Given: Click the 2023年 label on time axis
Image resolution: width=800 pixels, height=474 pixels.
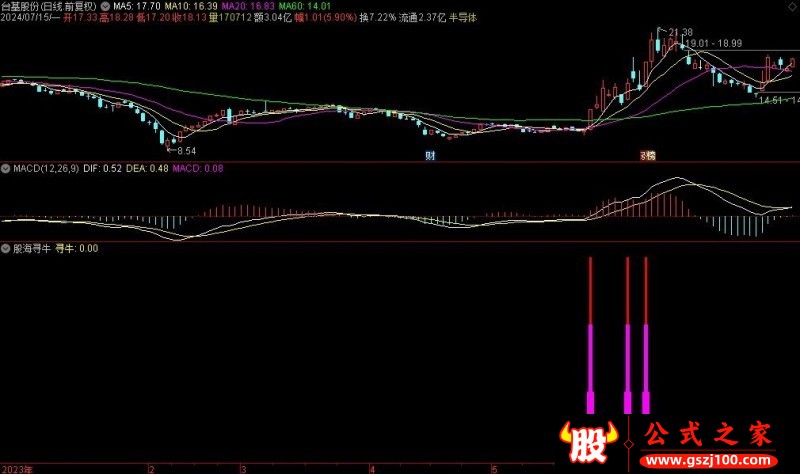Looking at the screenshot, I should pos(18,468).
